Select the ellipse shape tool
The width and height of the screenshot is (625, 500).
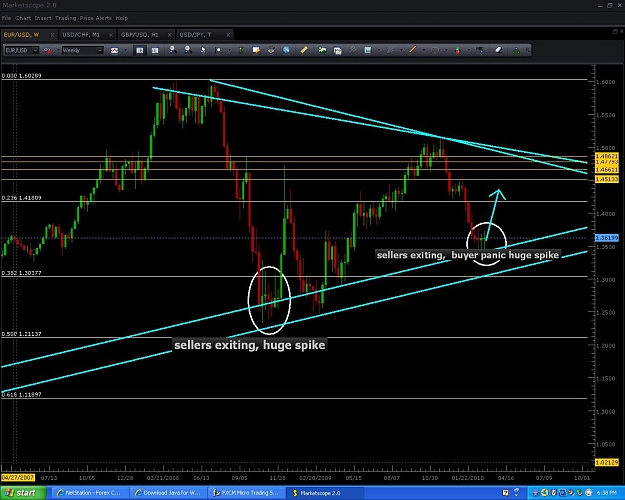(435, 50)
